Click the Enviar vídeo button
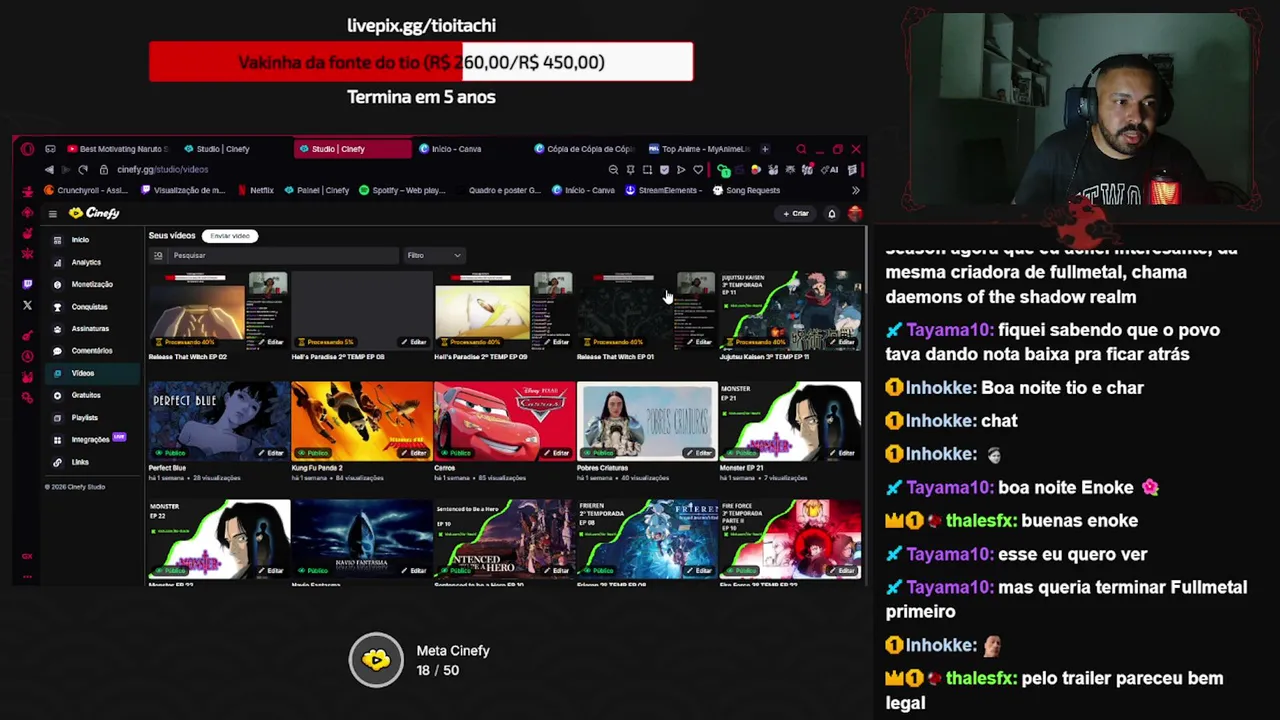 click(x=230, y=236)
